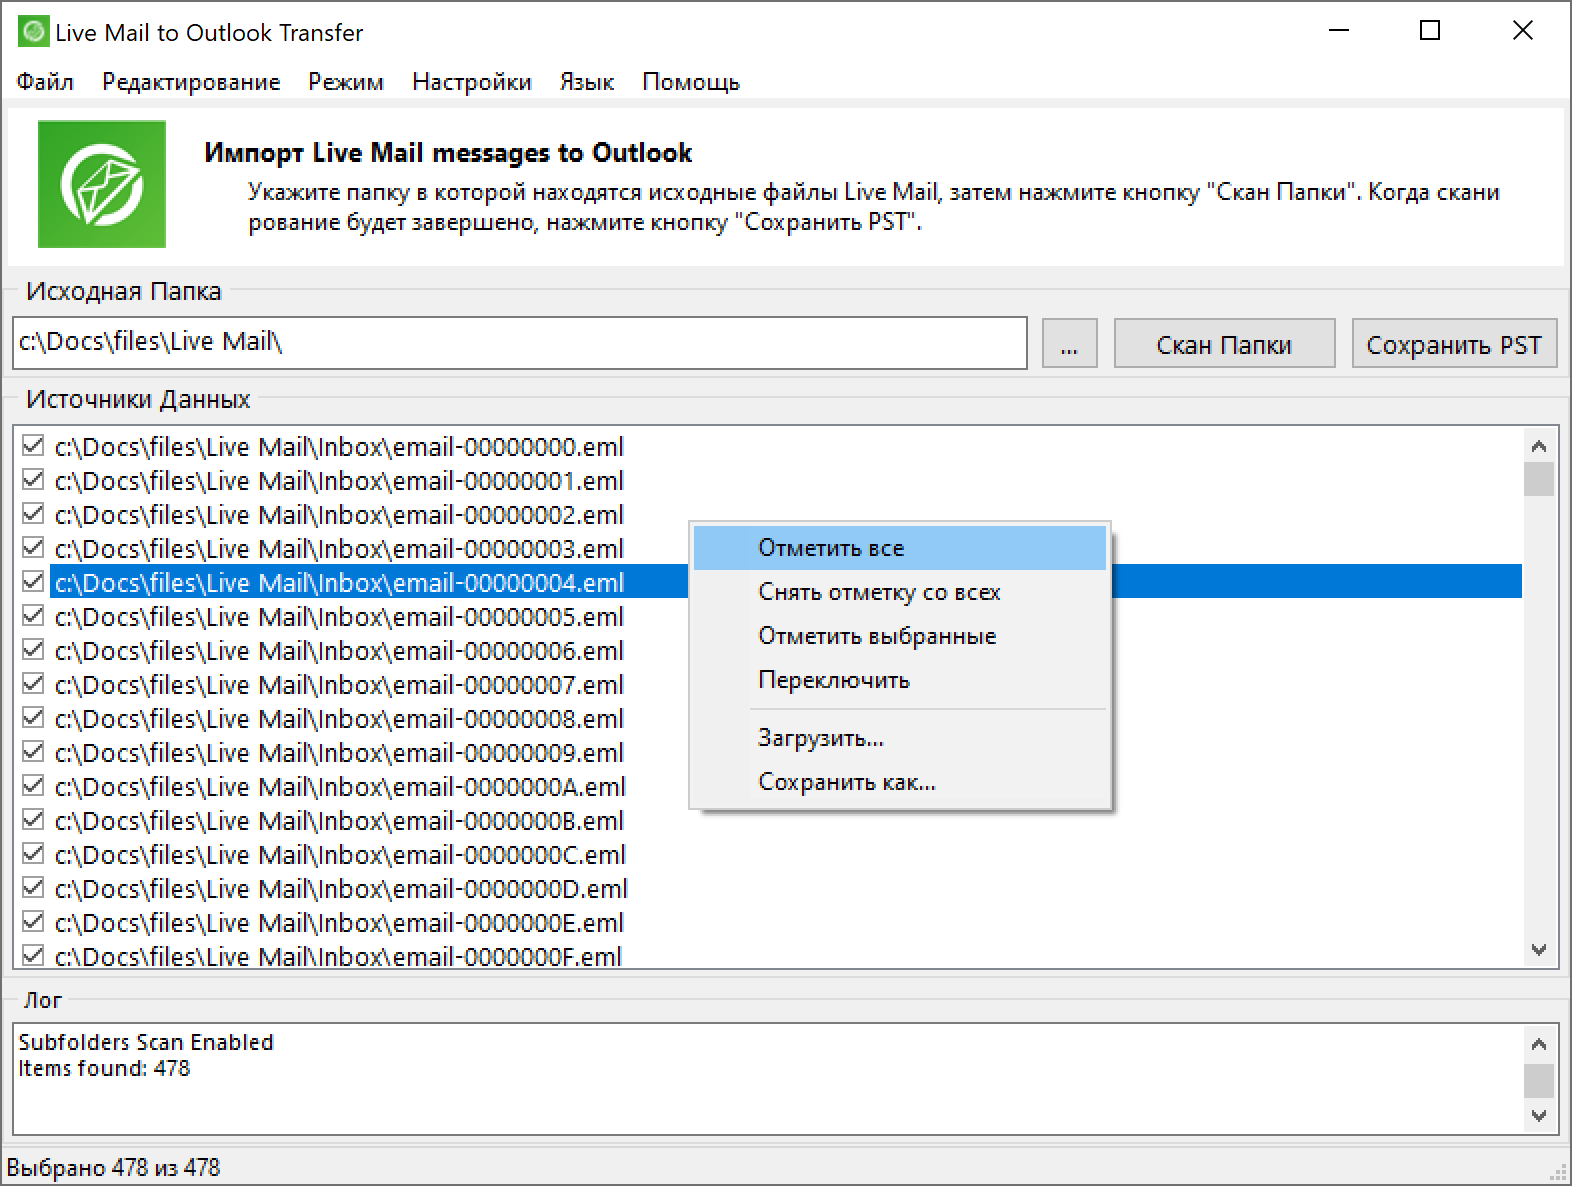
Task: Choose Снять отметку со всех
Action: point(900,592)
